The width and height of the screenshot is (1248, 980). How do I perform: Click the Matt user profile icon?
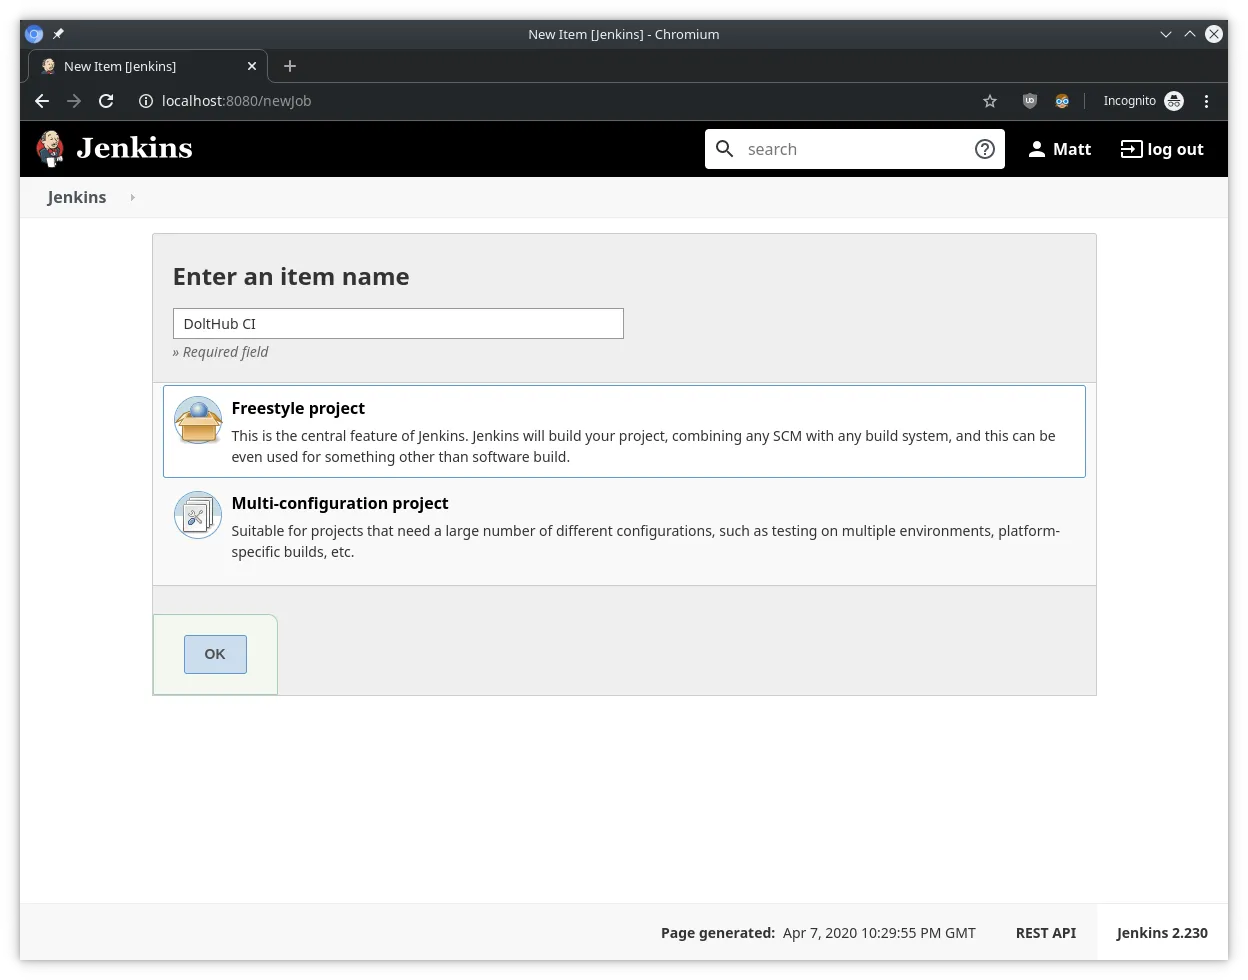(x=1037, y=148)
